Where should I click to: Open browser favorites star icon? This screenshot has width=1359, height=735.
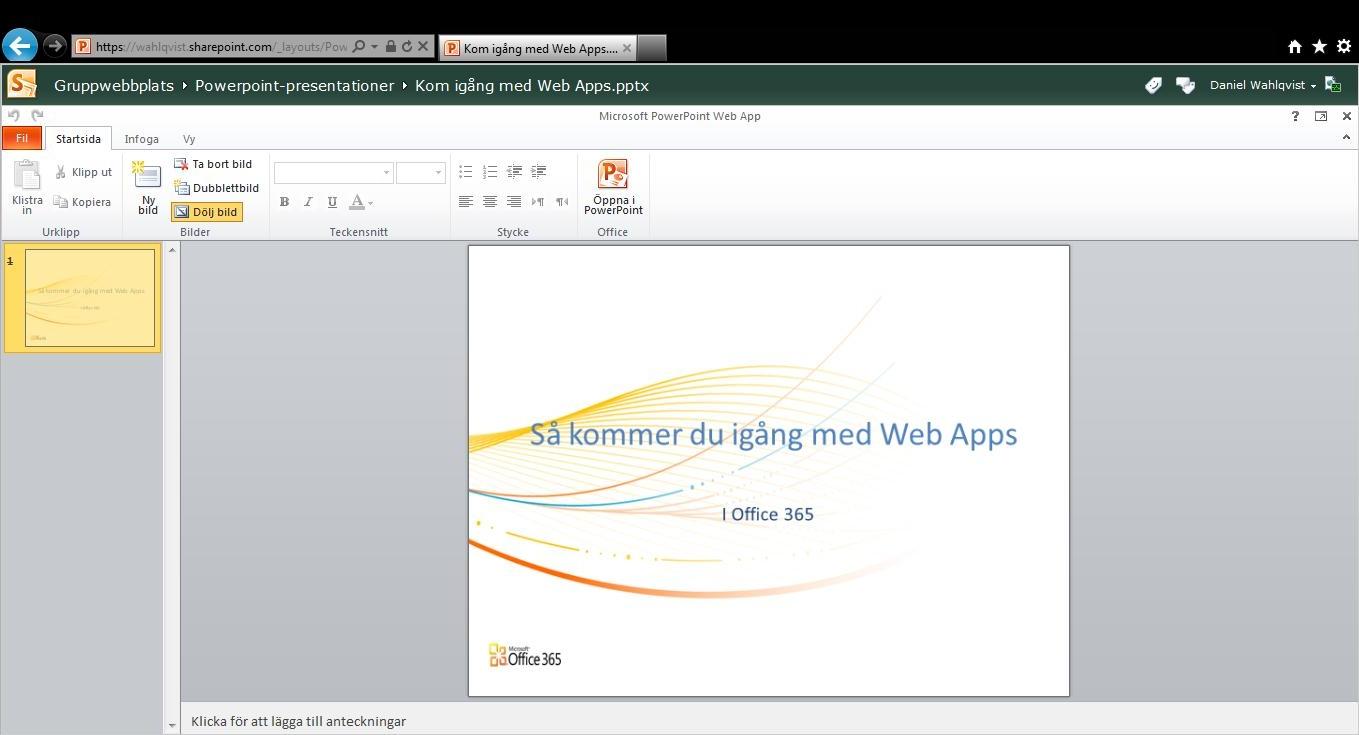click(1319, 46)
